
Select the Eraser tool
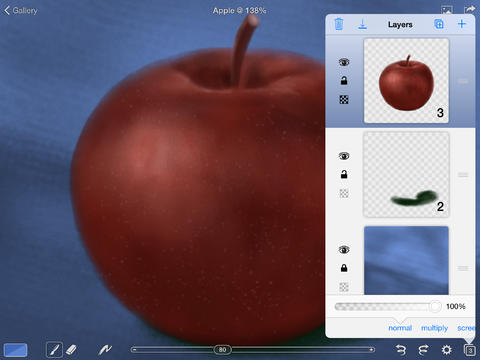point(71,350)
